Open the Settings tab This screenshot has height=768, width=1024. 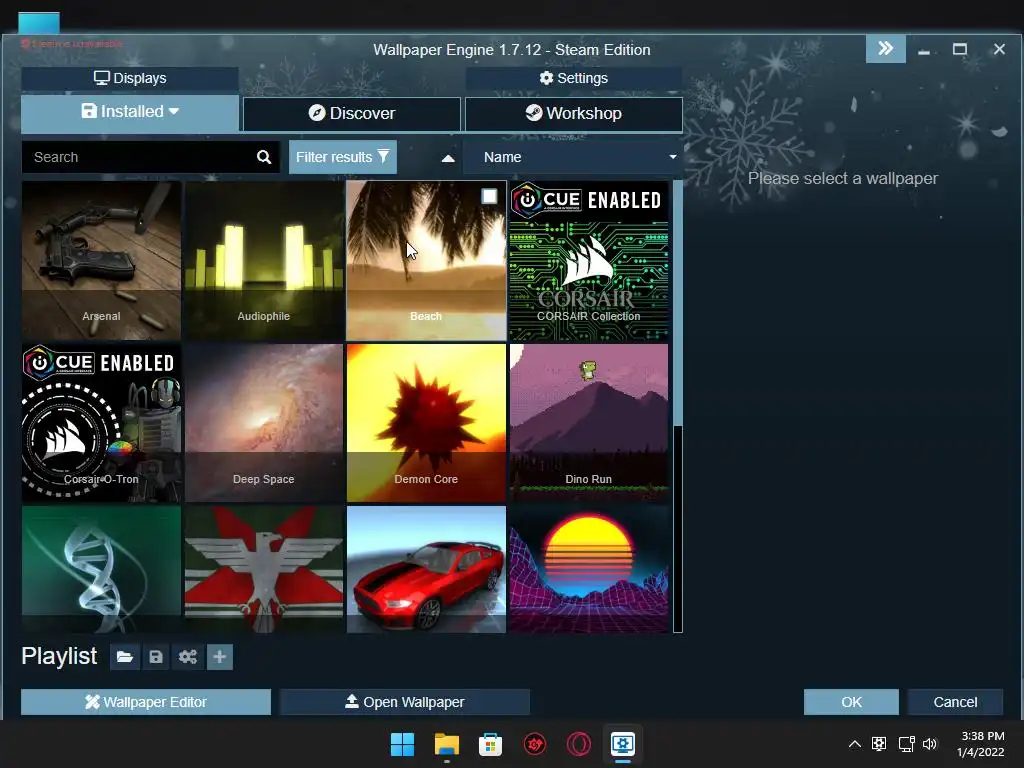574,78
